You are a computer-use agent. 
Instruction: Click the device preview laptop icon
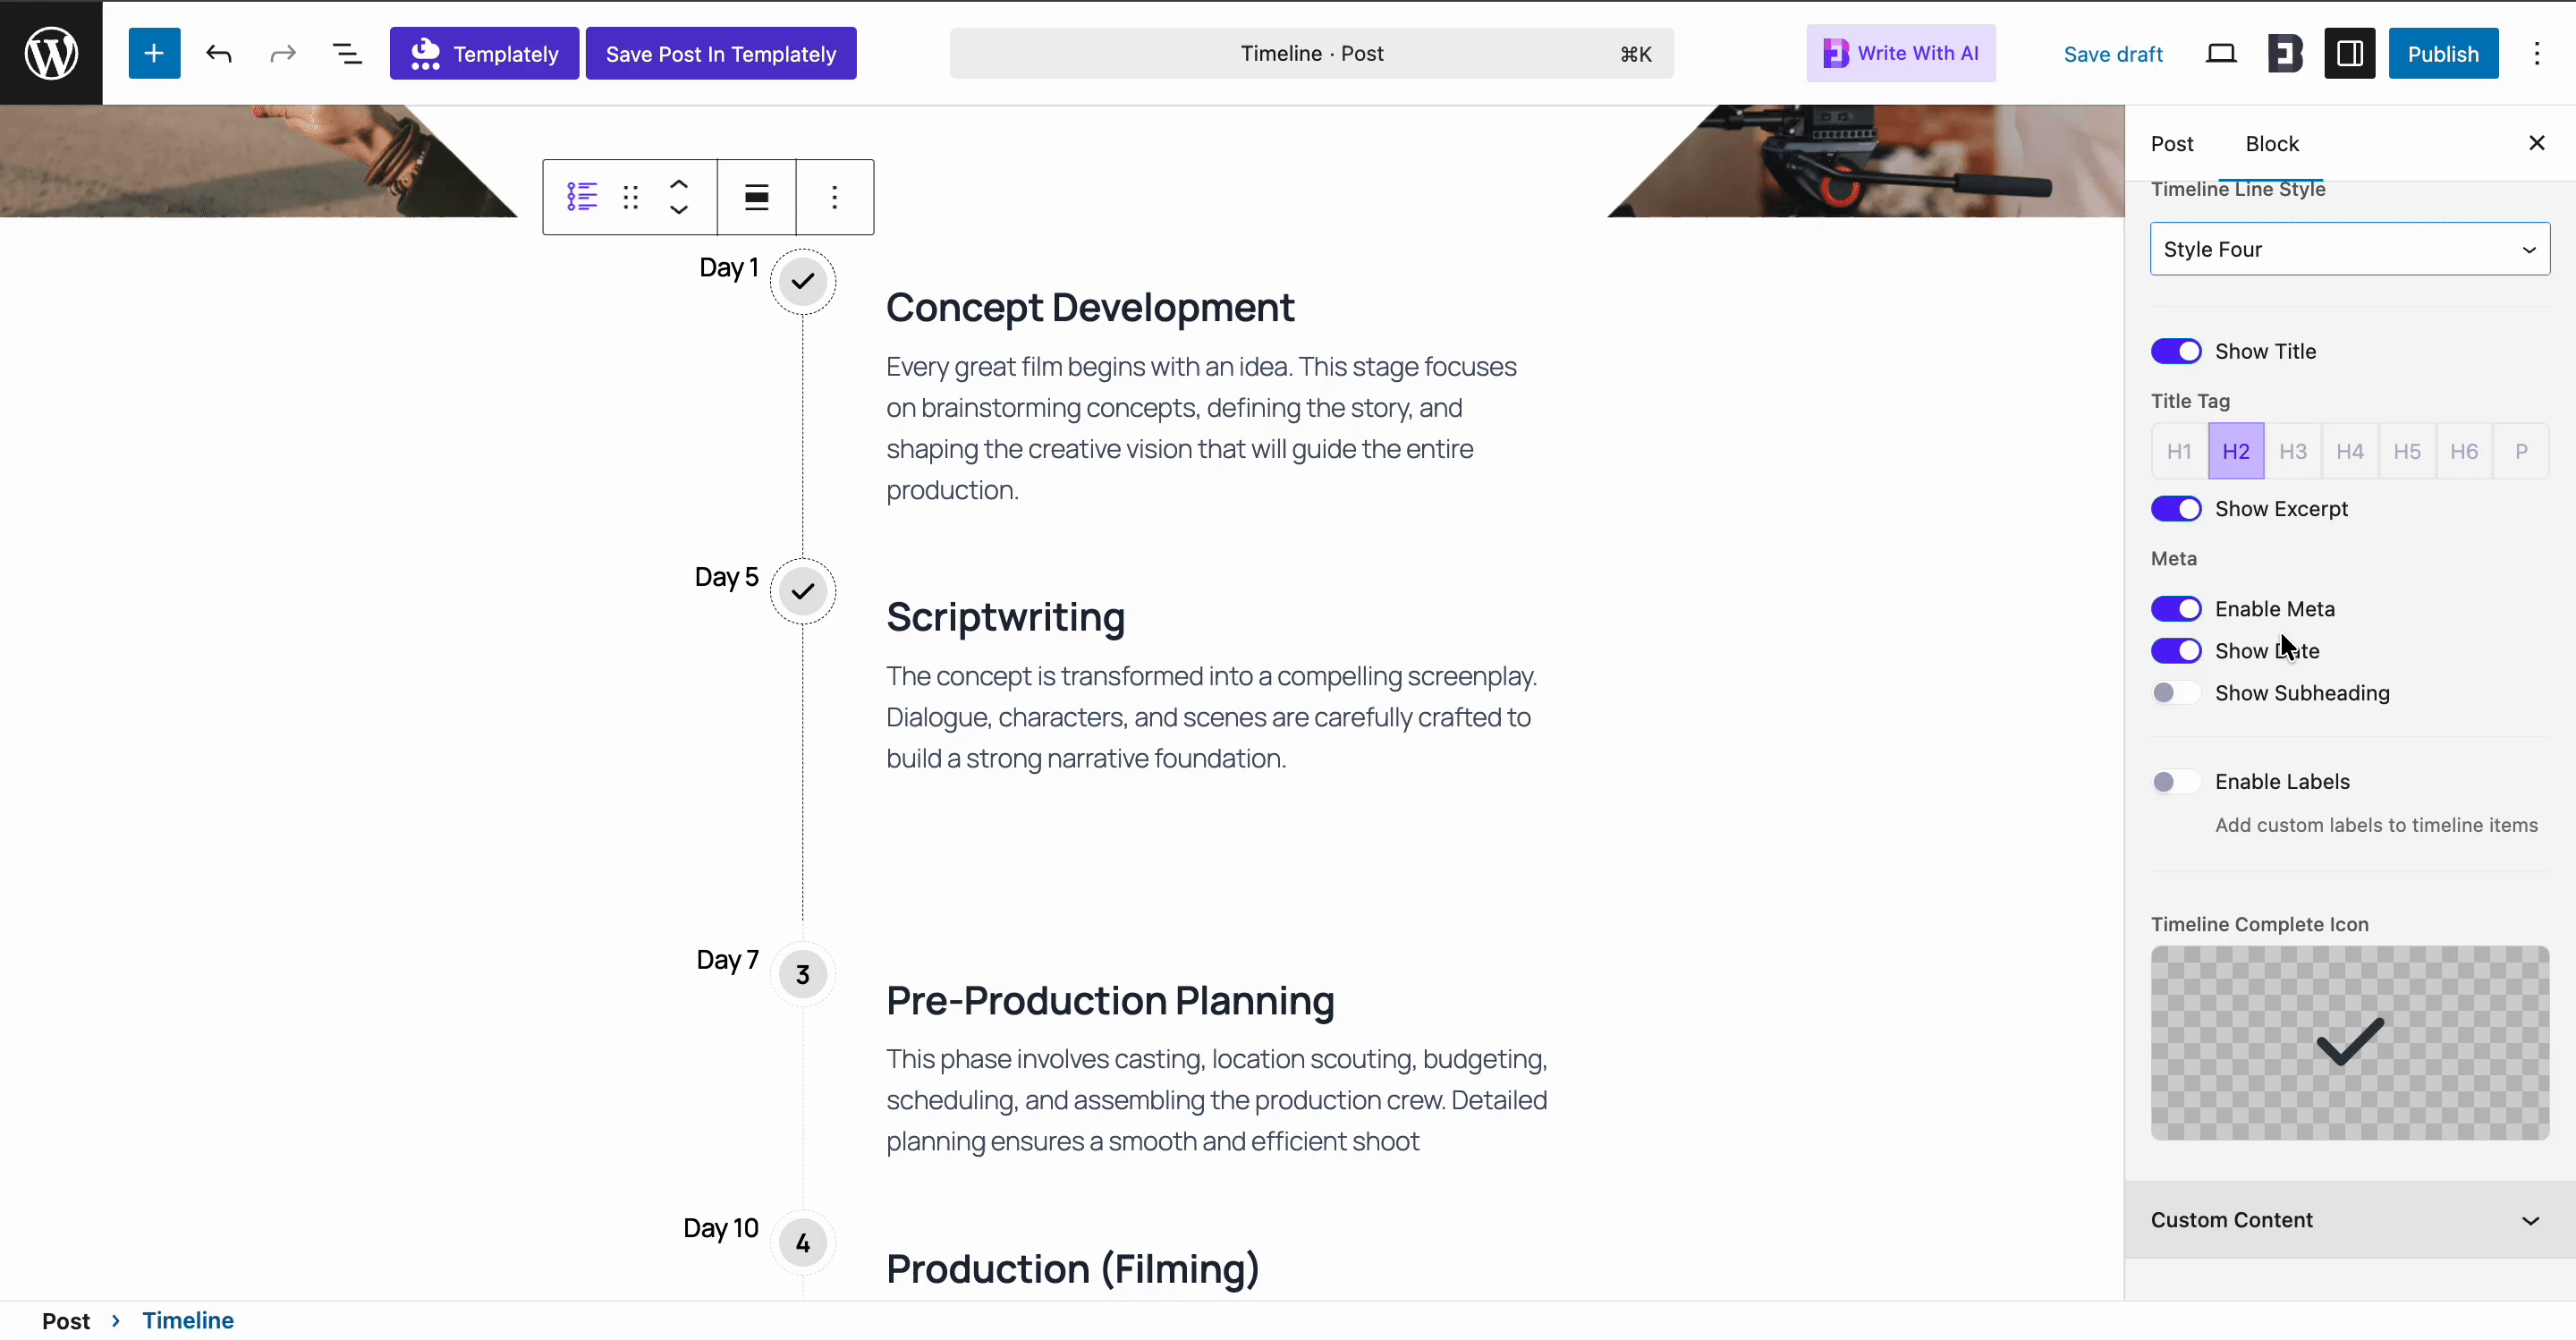[x=2220, y=53]
